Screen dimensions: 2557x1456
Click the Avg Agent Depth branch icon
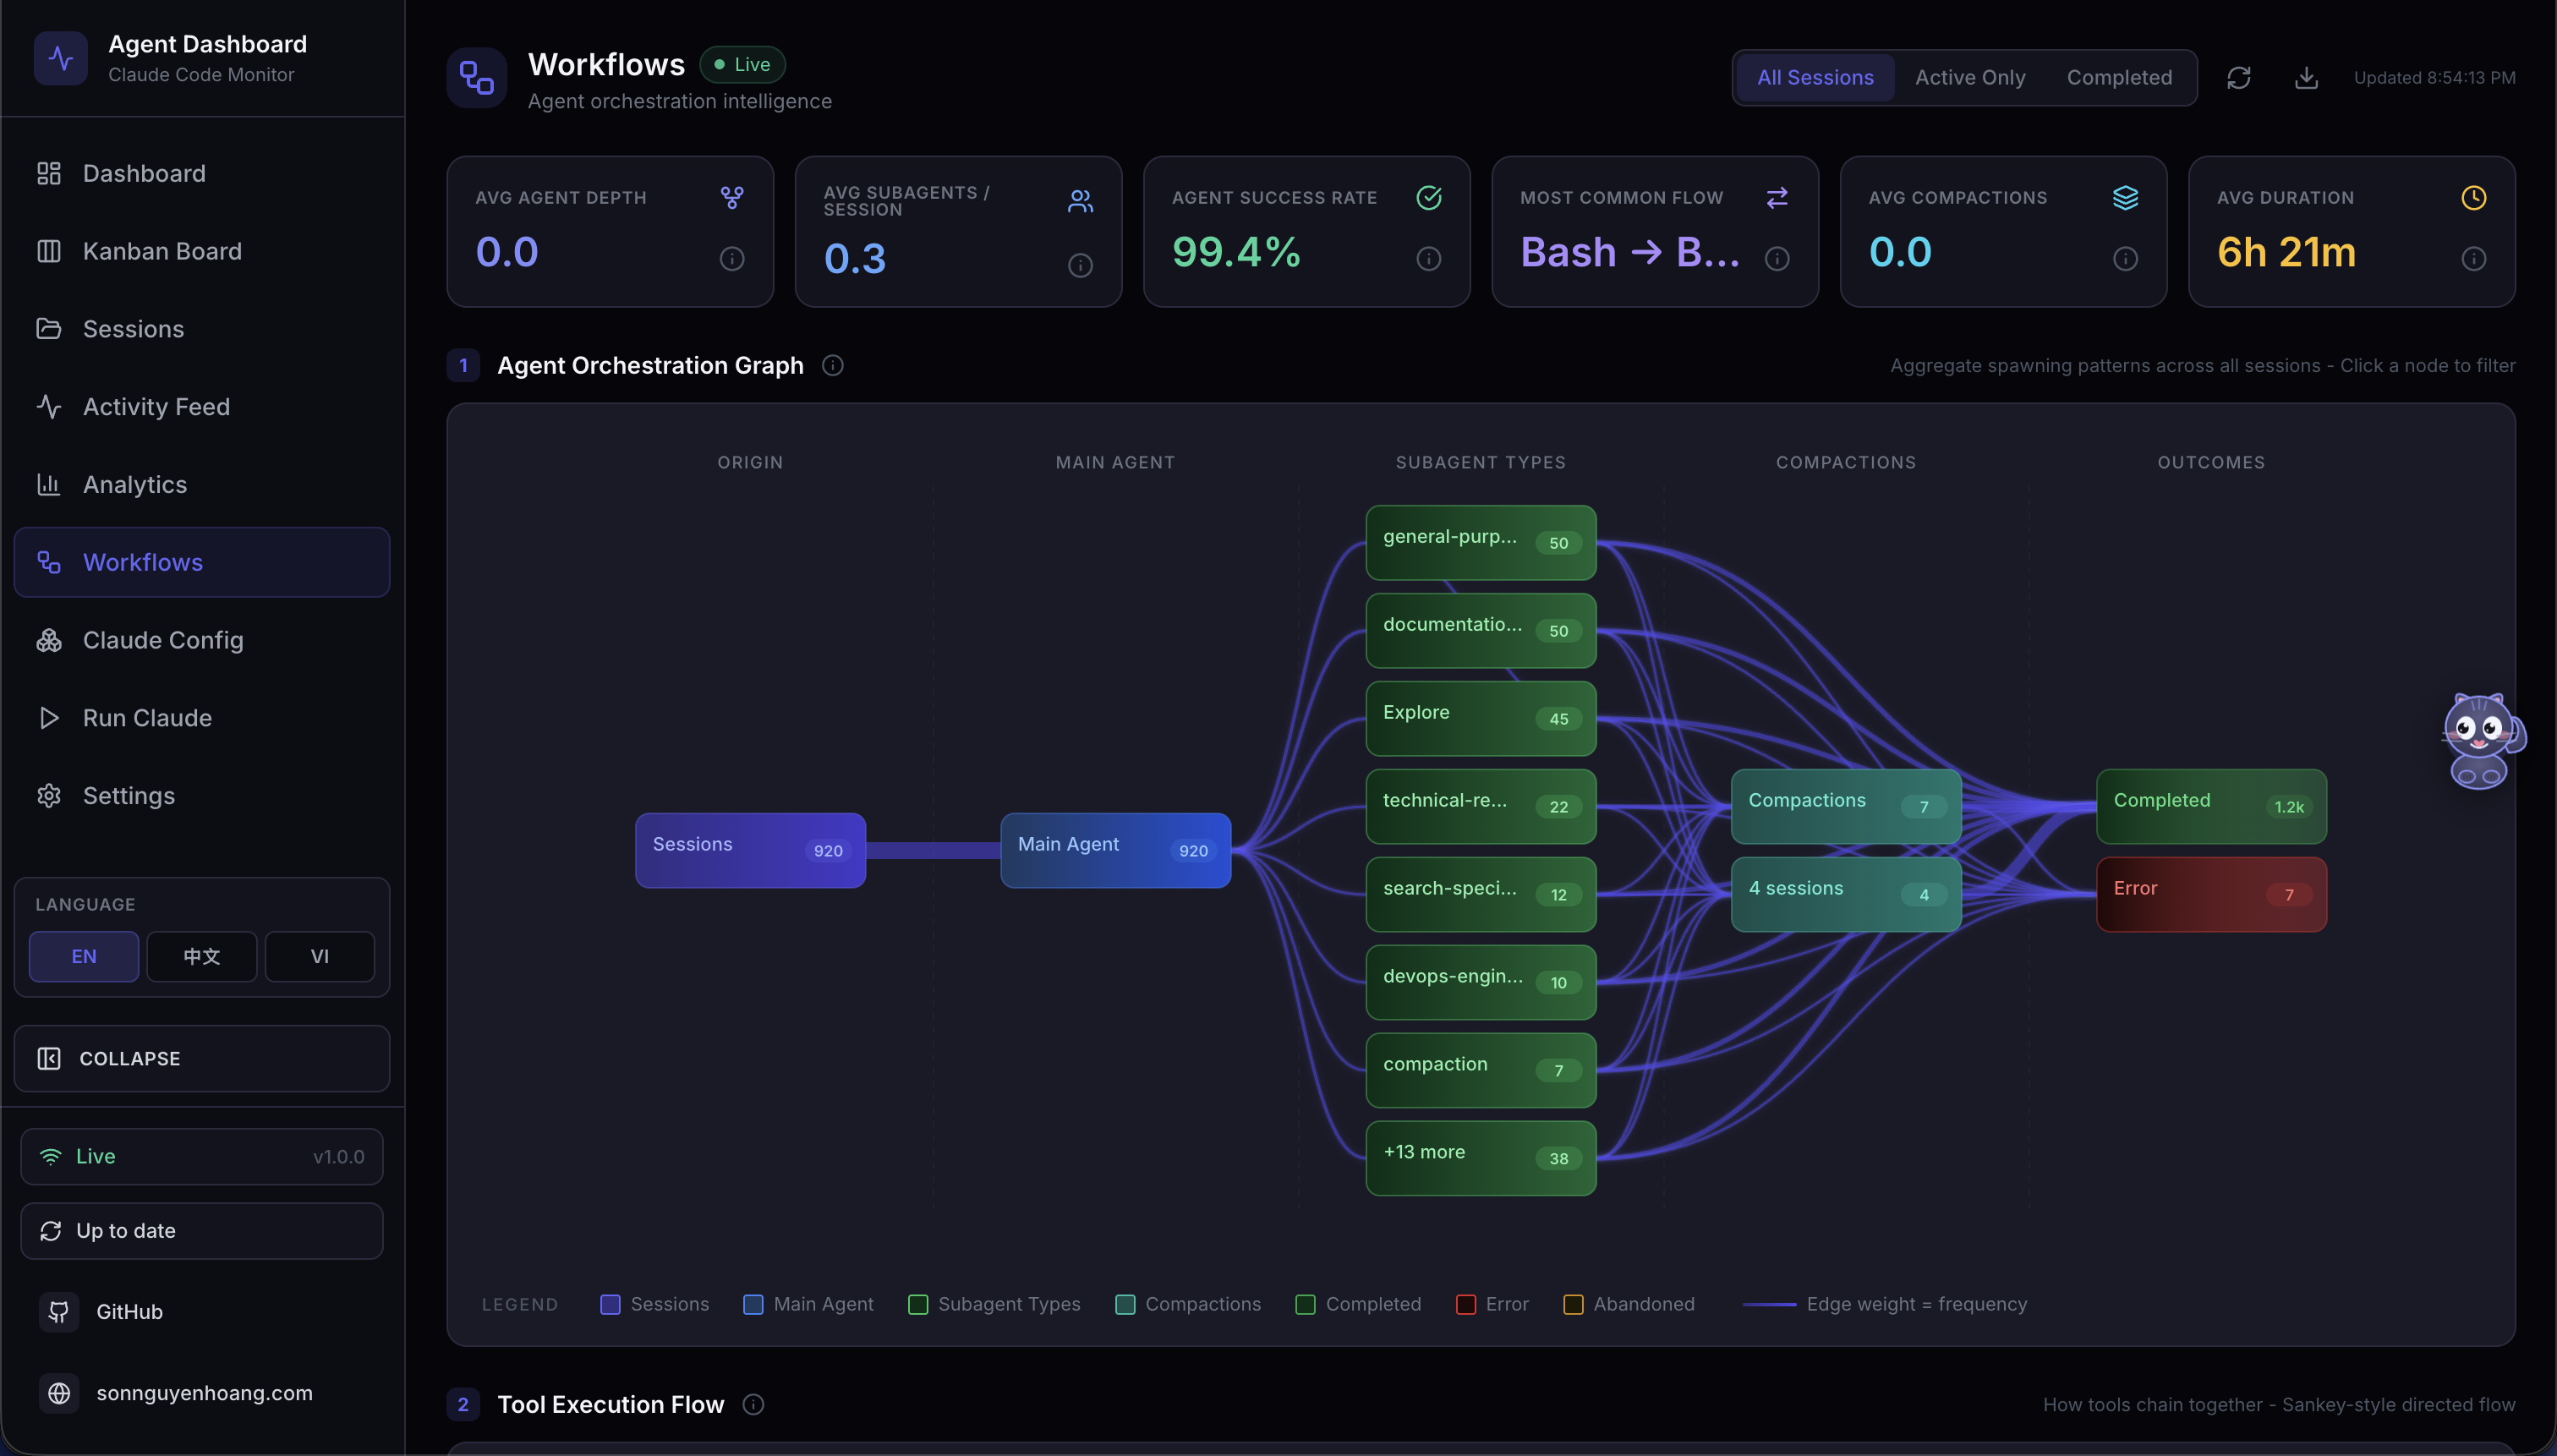[732, 198]
